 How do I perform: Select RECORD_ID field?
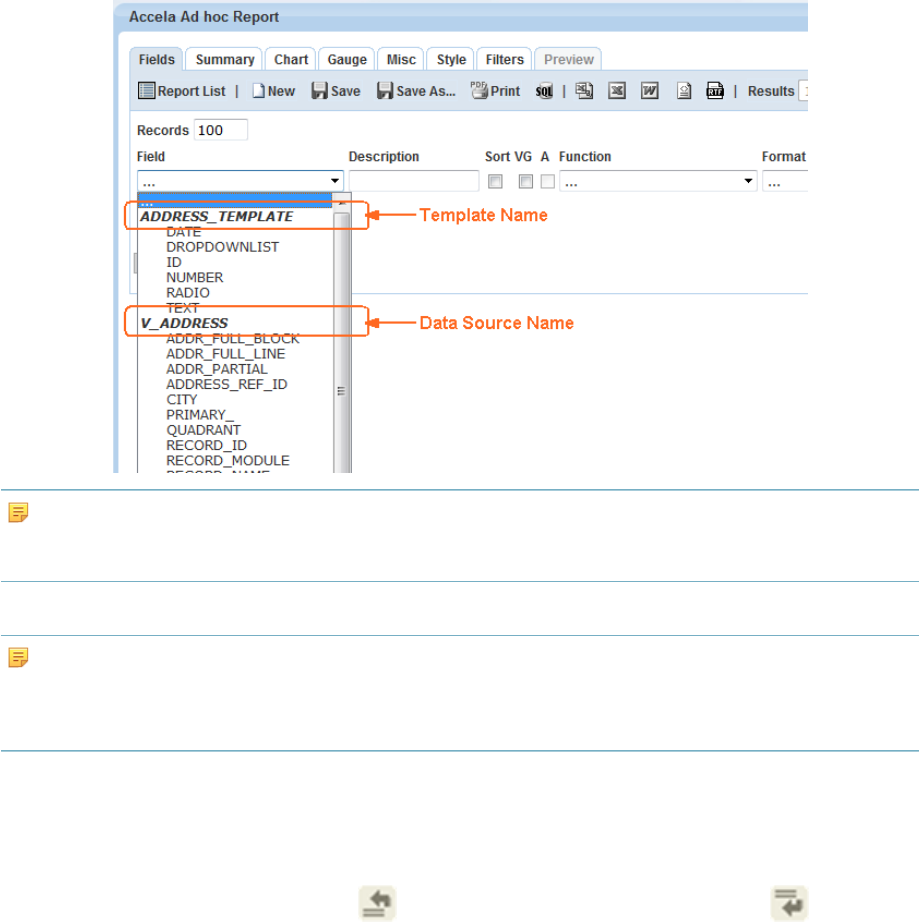click(x=206, y=446)
